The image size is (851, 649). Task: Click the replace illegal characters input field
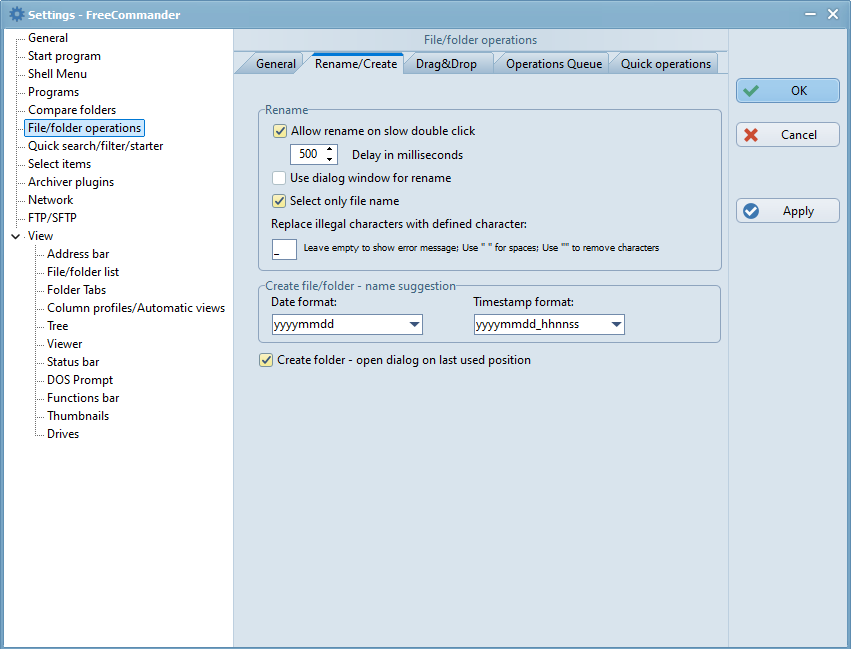[x=284, y=249]
